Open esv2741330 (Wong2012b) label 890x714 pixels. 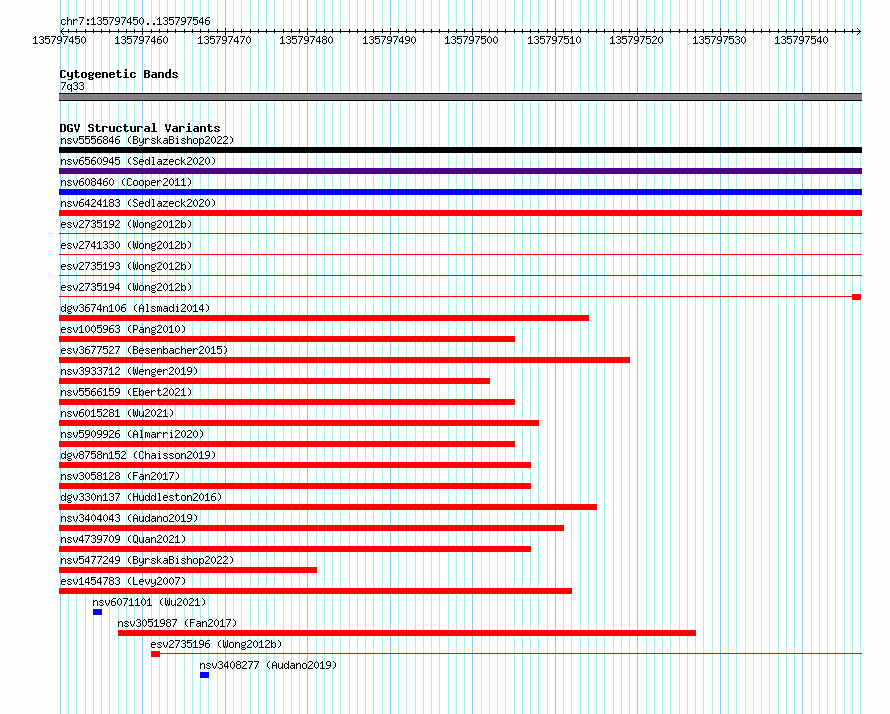click(126, 245)
